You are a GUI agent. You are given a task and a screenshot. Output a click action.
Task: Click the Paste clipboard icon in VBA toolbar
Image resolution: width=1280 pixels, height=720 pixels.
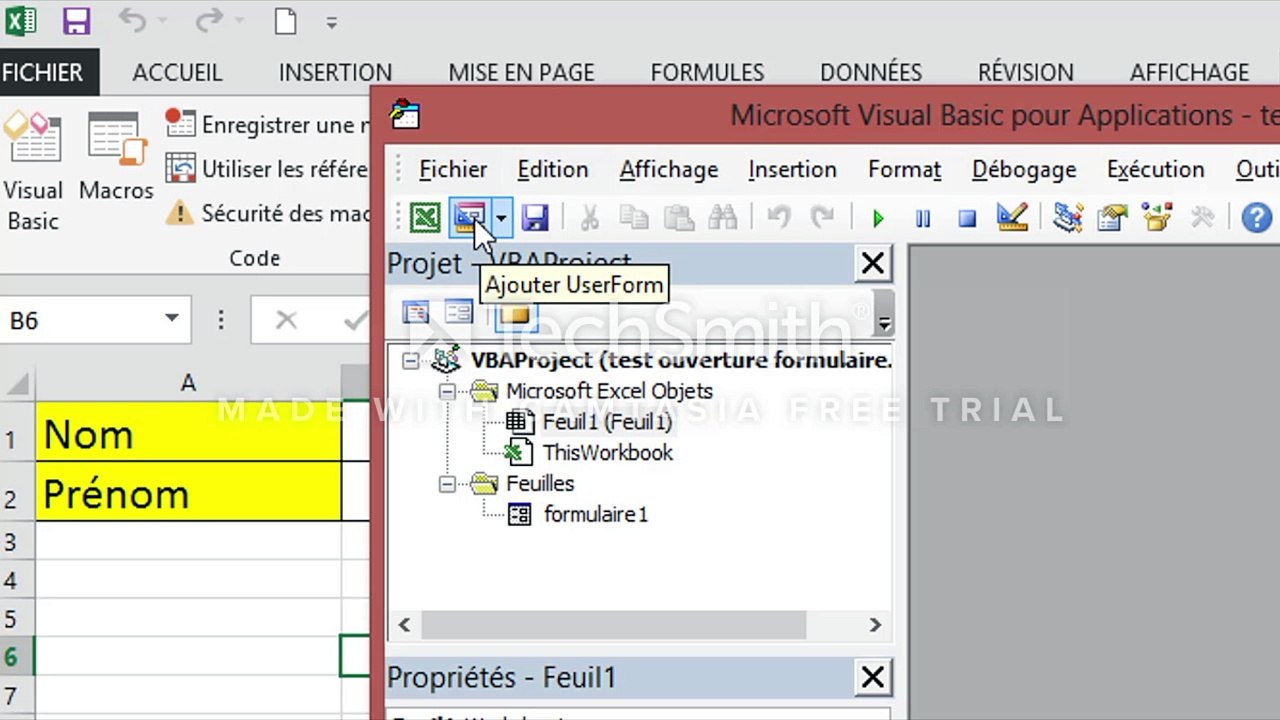tap(679, 217)
